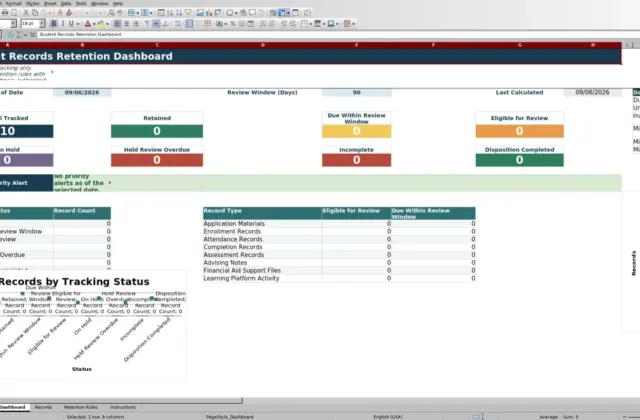The width and height of the screenshot is (640, 420).
Task: Open the Styles menu
Action: pyautogui.click(x=32, y=3)
